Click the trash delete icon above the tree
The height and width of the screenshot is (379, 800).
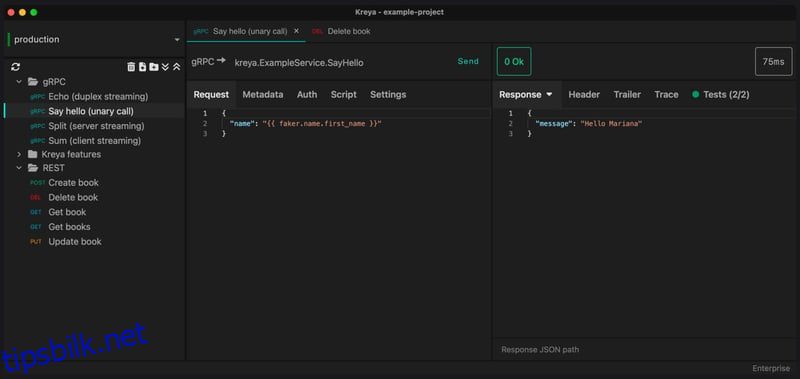click(131, 67)
